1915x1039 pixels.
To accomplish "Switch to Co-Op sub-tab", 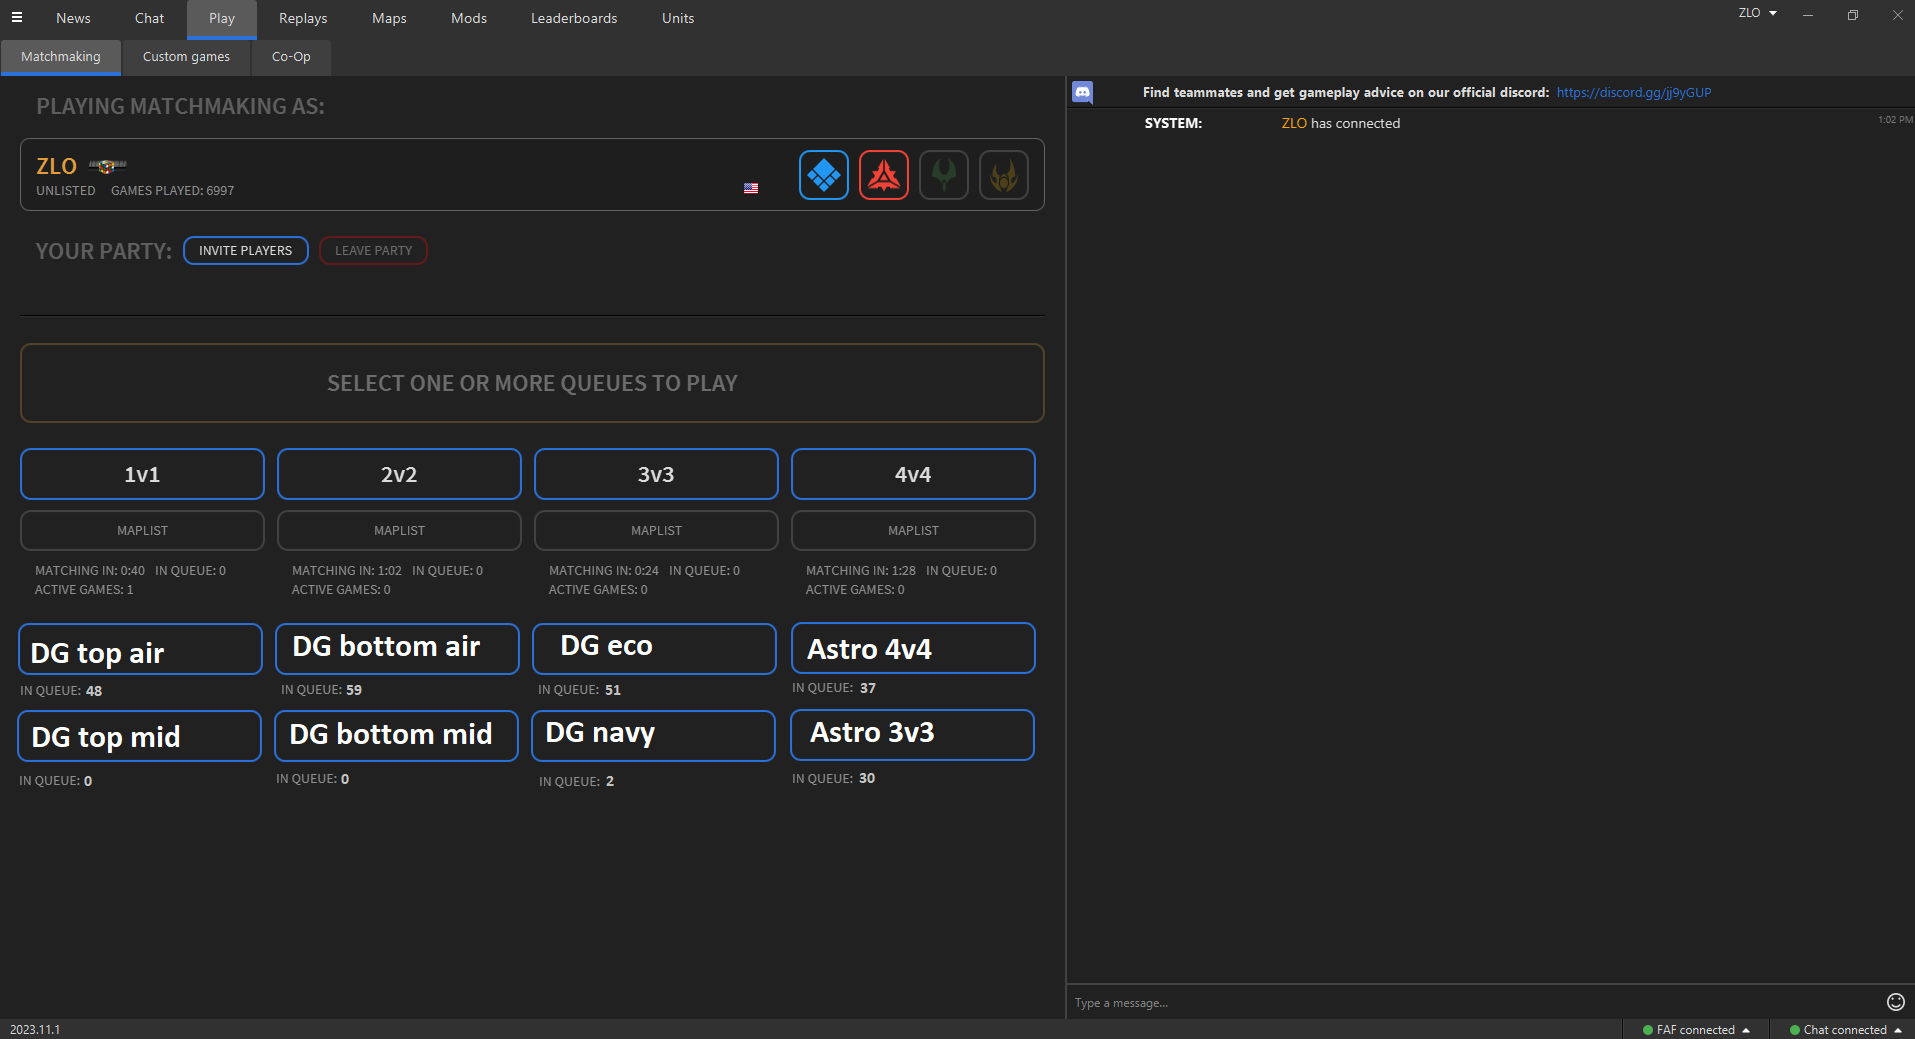I will (291, 57).
